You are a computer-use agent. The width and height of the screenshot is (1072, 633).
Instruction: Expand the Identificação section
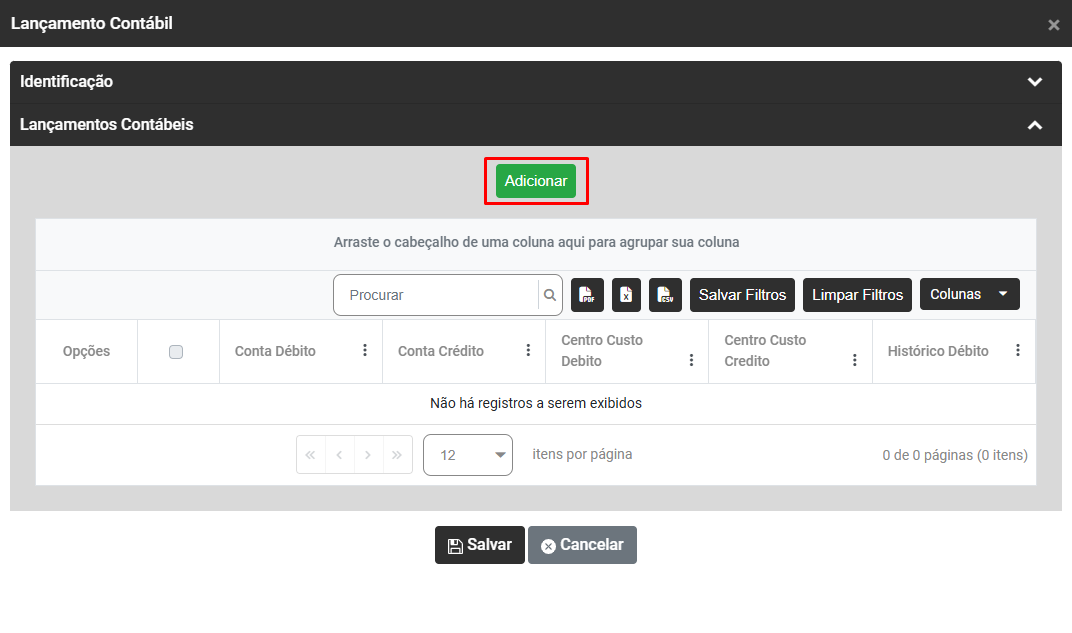coord(1035,82)
